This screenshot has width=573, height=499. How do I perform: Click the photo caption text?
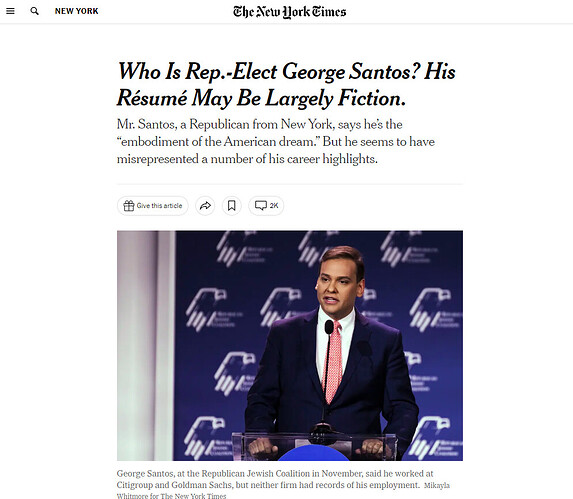click(275, 479)
